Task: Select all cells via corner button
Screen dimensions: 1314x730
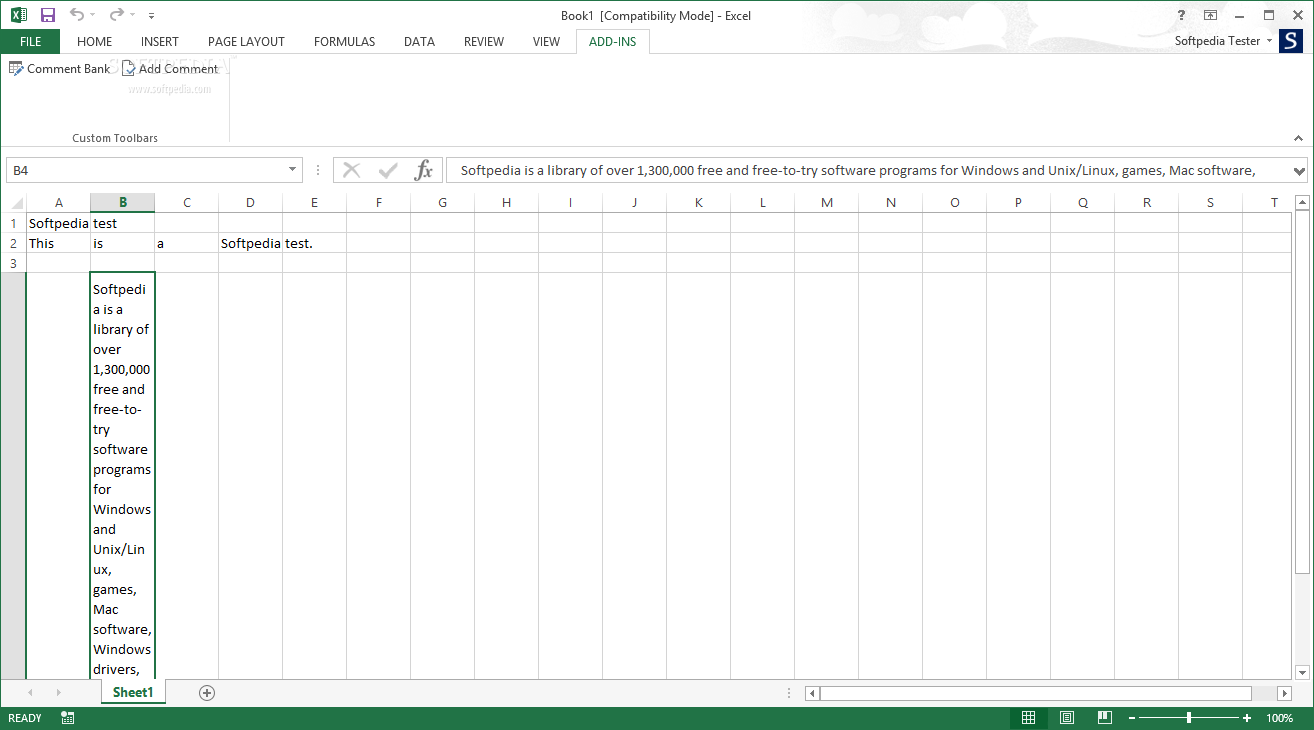Action: 13,203
